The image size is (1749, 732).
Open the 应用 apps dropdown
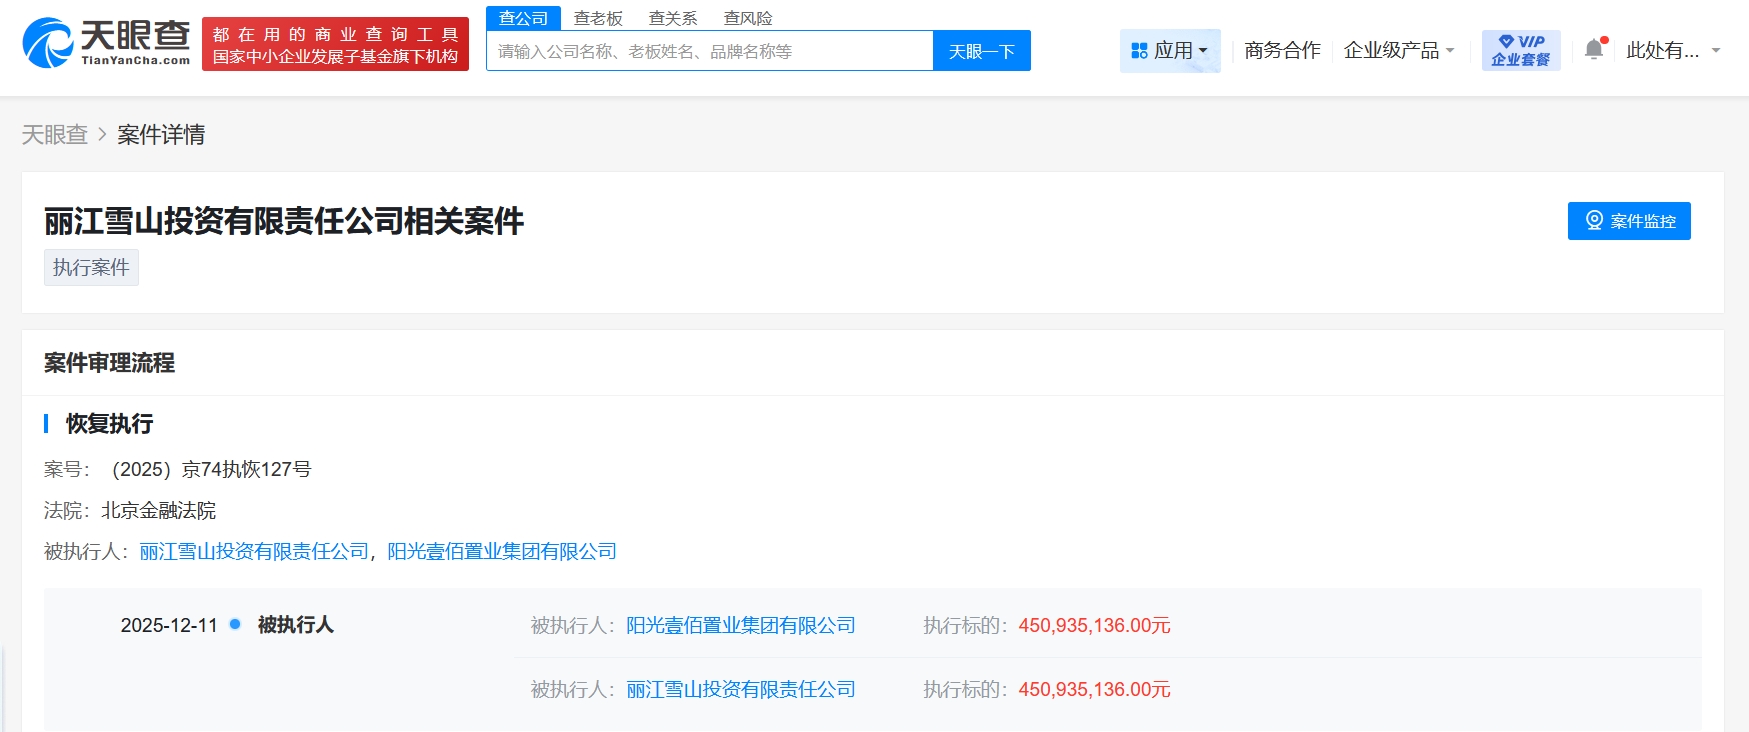(1169, 50)
